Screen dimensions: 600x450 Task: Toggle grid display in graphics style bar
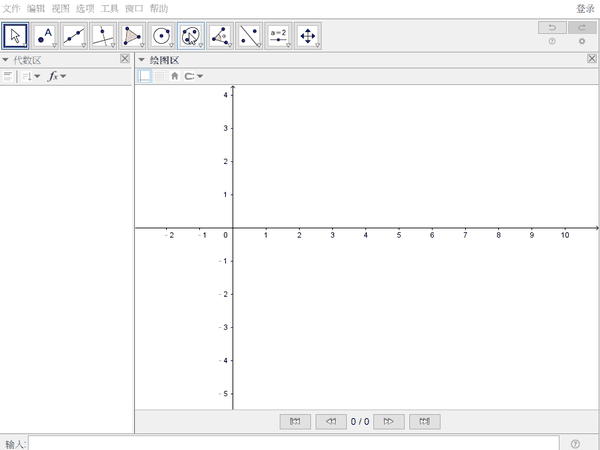point(160,76)
